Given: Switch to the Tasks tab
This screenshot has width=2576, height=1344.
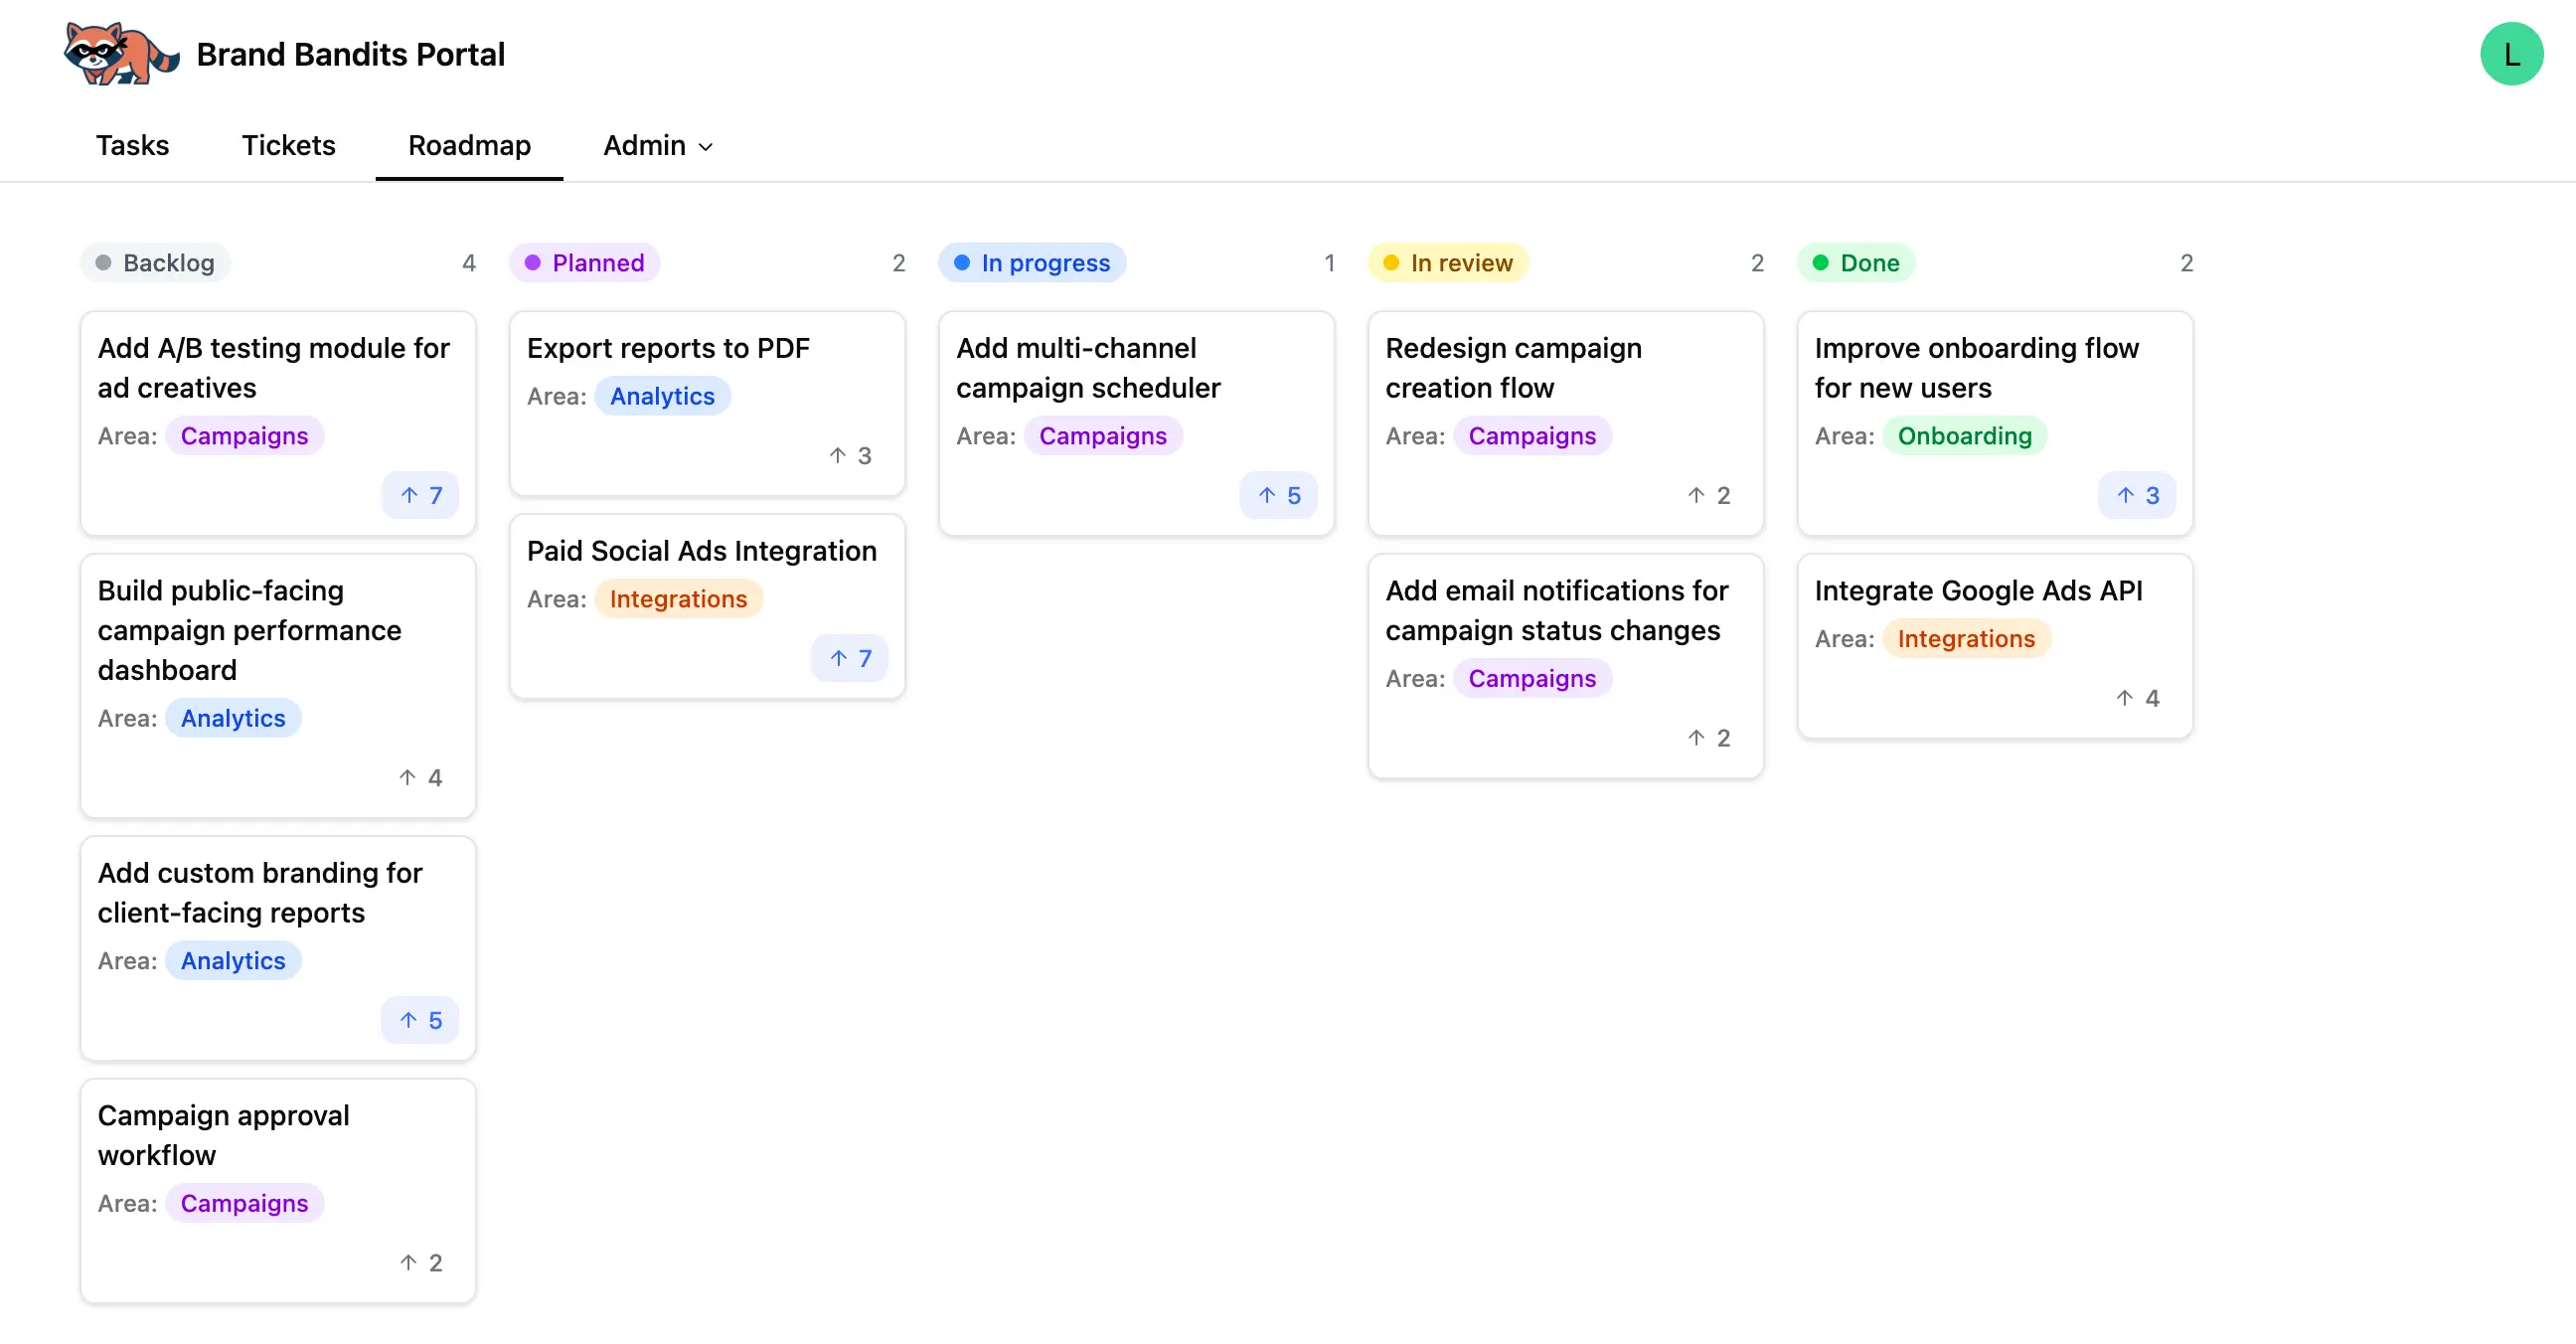Looking at the screenshot, I should point(132,146).
